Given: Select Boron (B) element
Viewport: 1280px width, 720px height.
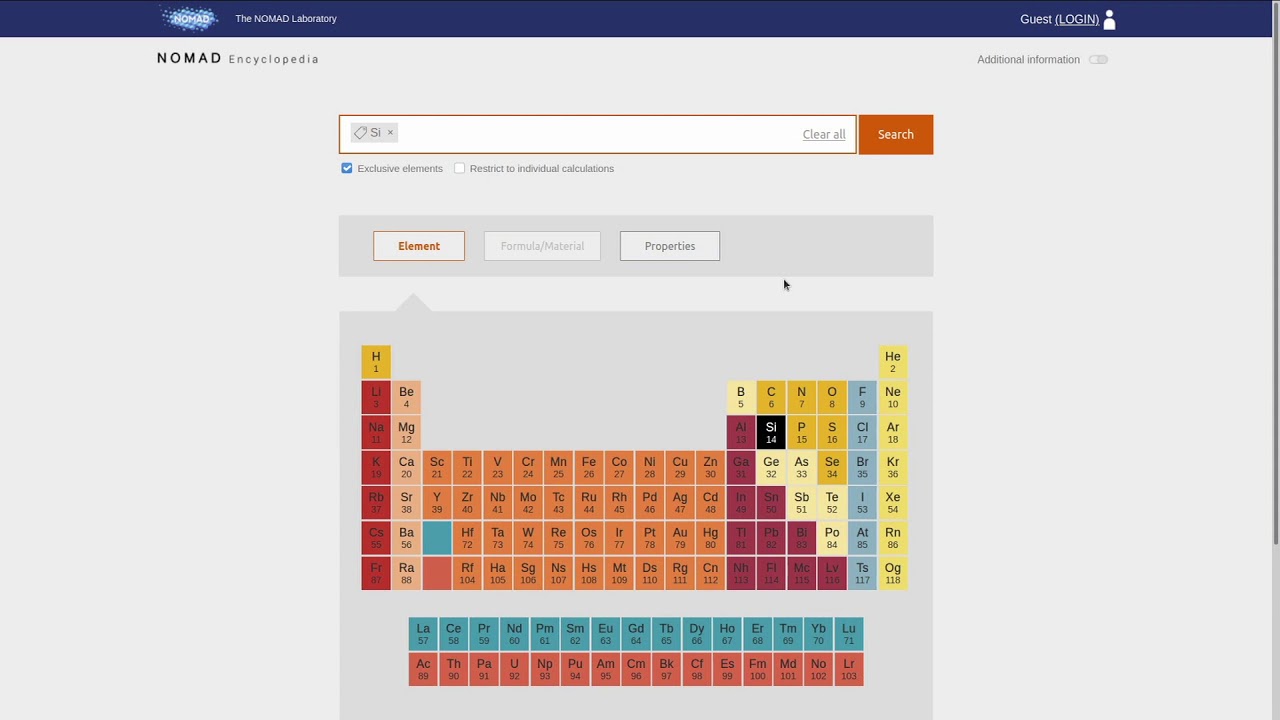Looking at the screenshot, I should point(741,397).
